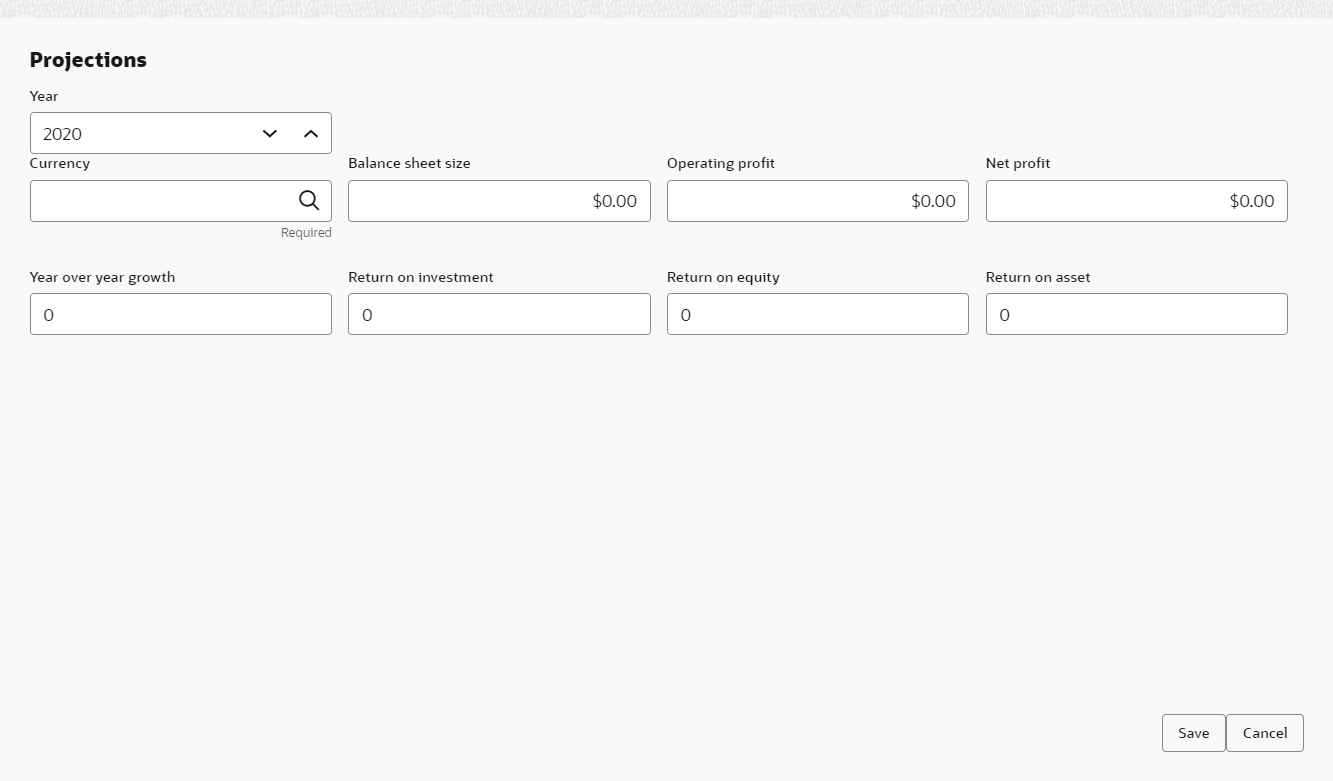
Task: Click the Required hint under Currency
Action: (x=306, y=232)
